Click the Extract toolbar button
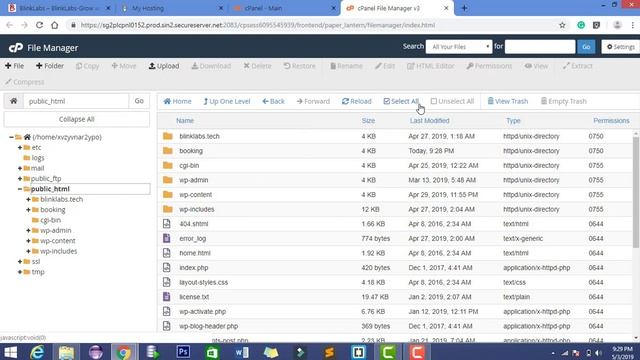Image resolution: width=640 pixels, height=360 pixels. (x=577, y=66)
